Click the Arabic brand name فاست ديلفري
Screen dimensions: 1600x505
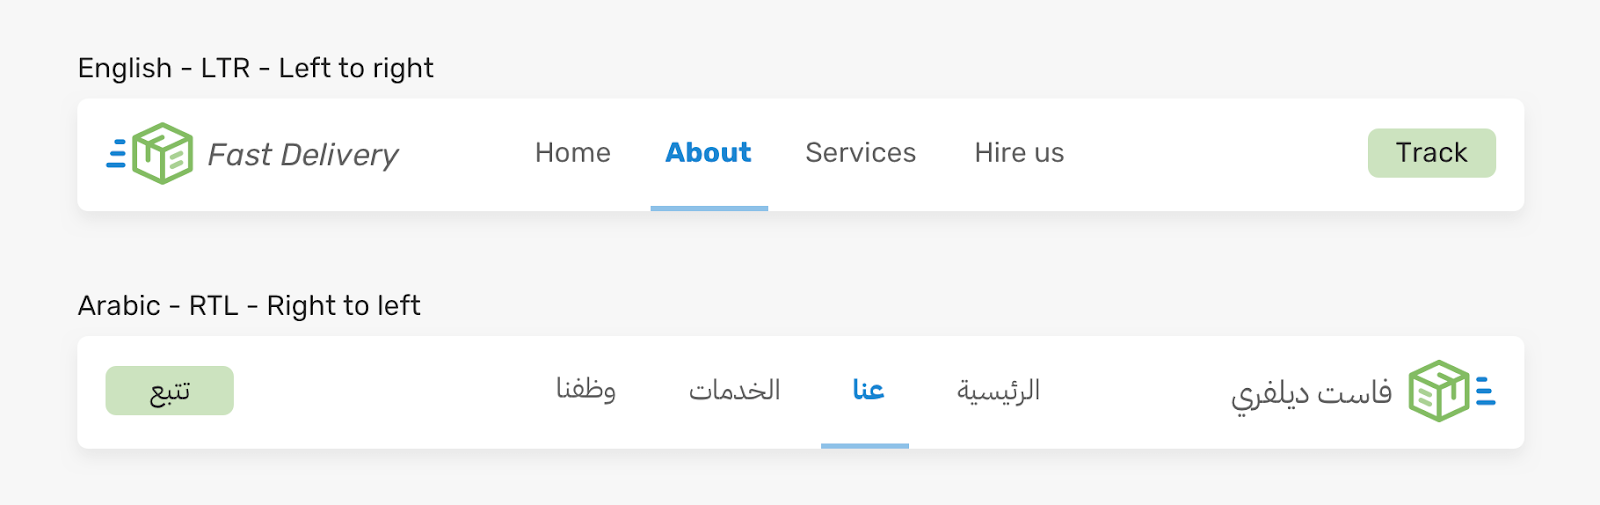[1311, 393]
